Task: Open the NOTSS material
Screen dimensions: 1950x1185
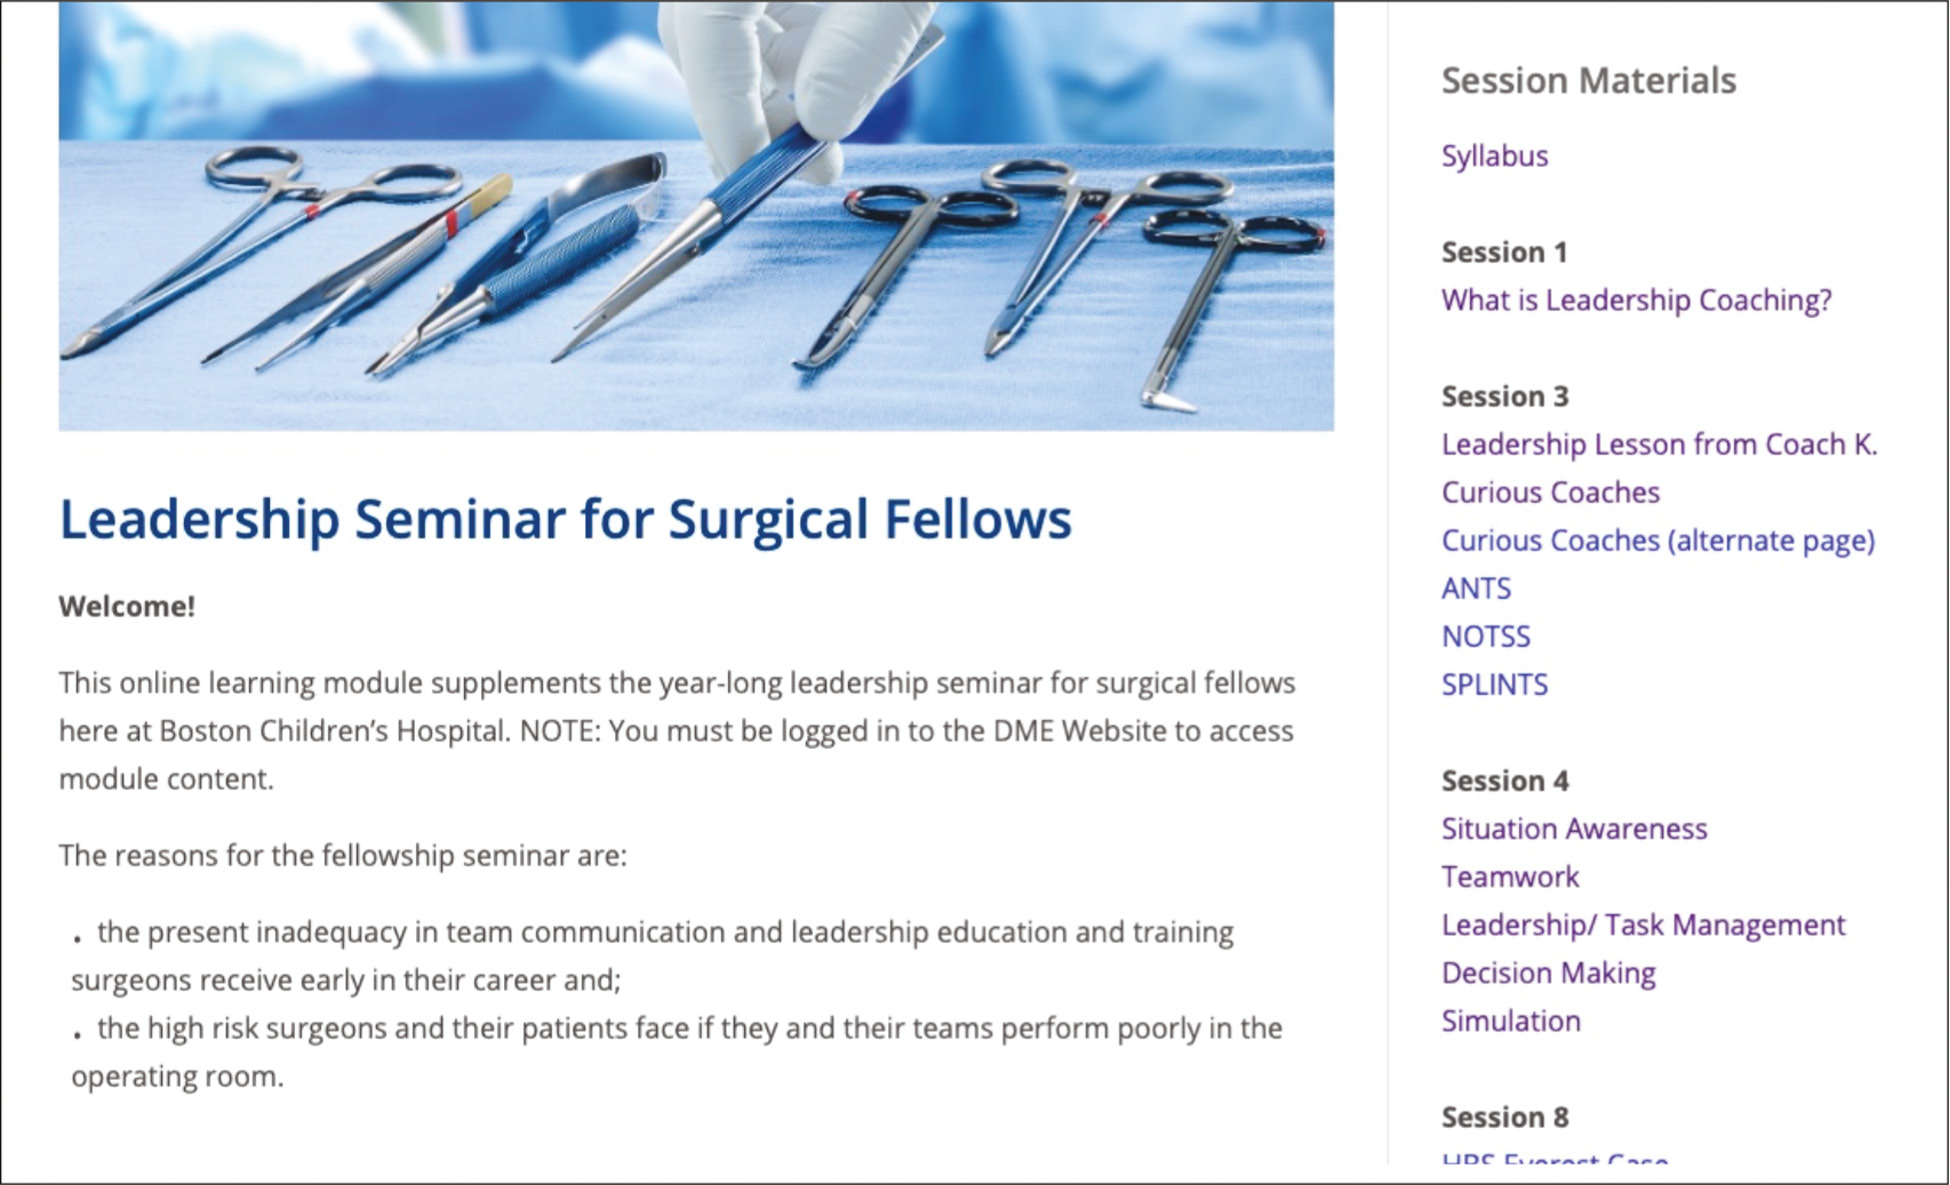Action: (1486, 636)
